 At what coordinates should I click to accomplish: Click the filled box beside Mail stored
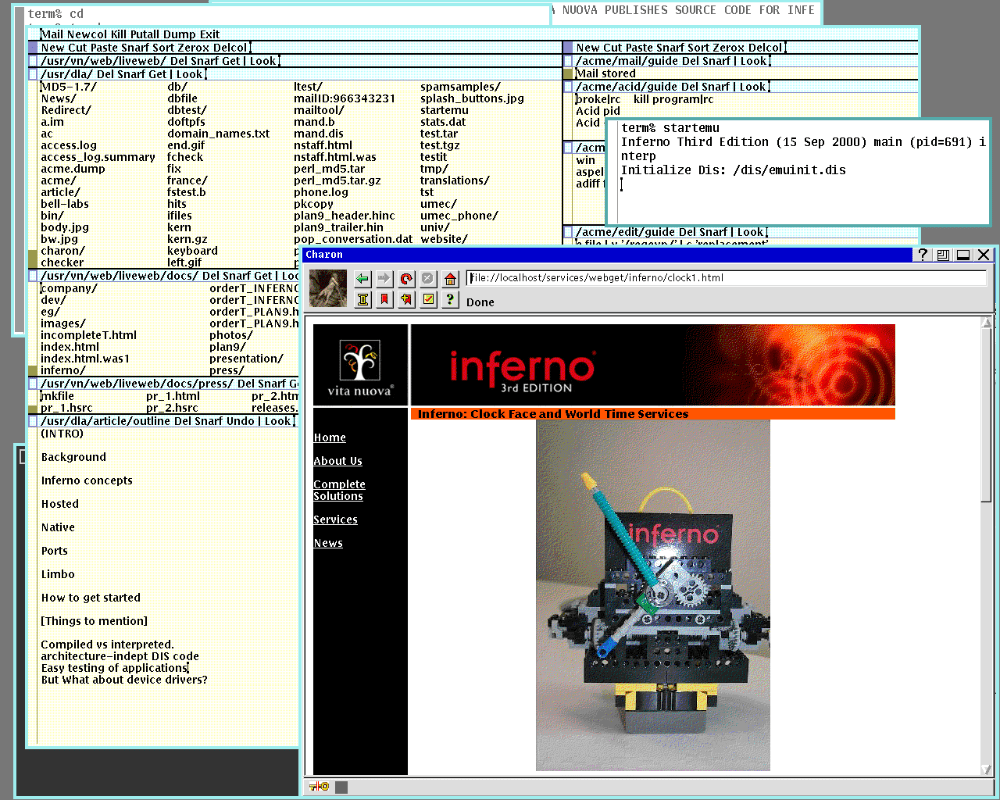click(x=569, y=74)
